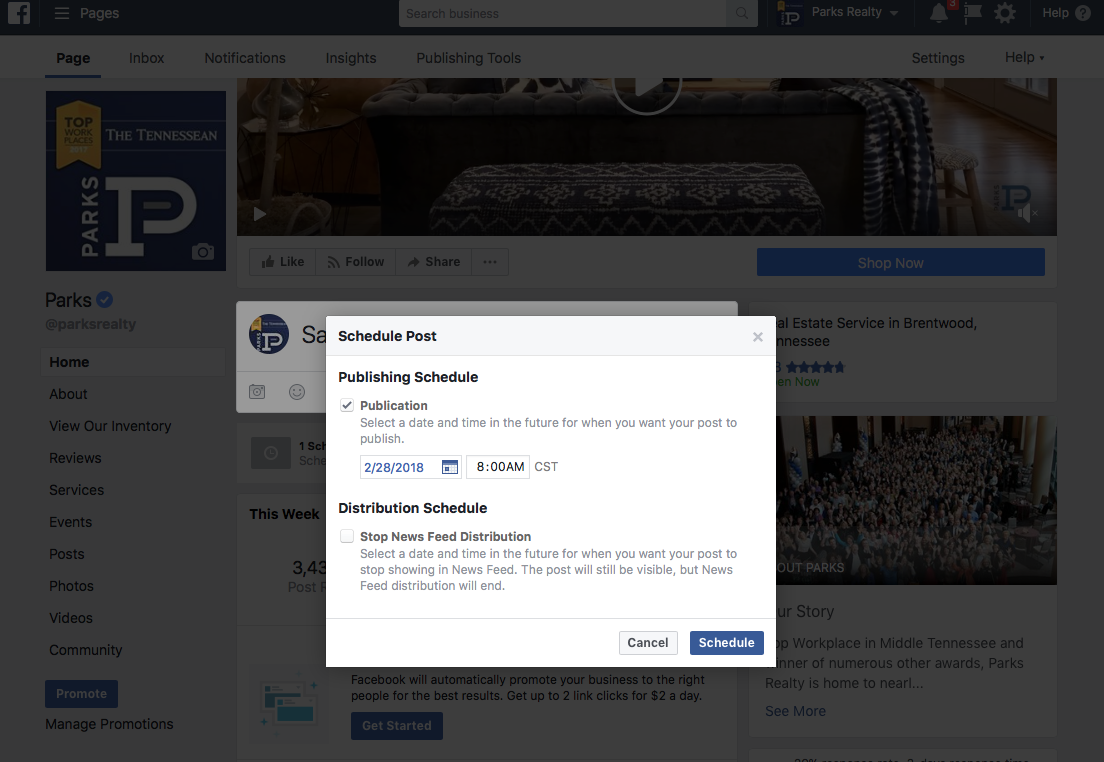Click the publication date field 2/28/2018
Image resolution: width=1104 pixels, height=762 pixels.
coord(410,467)
